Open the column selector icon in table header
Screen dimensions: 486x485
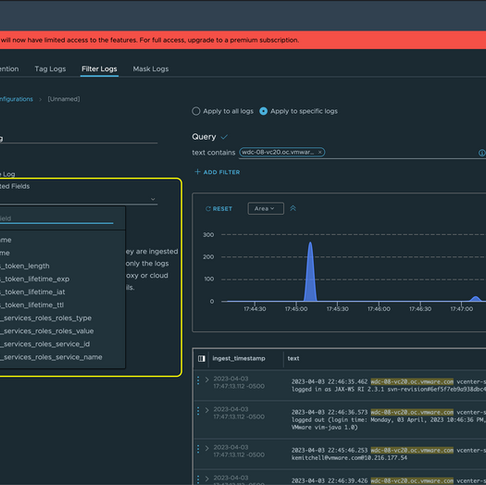coord(201,358)
